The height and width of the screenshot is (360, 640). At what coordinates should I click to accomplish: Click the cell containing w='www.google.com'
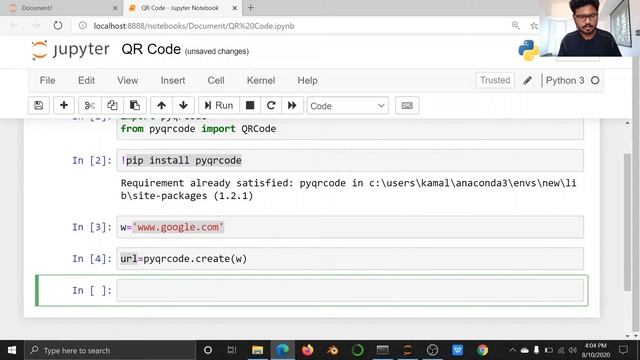coord(350,227)
